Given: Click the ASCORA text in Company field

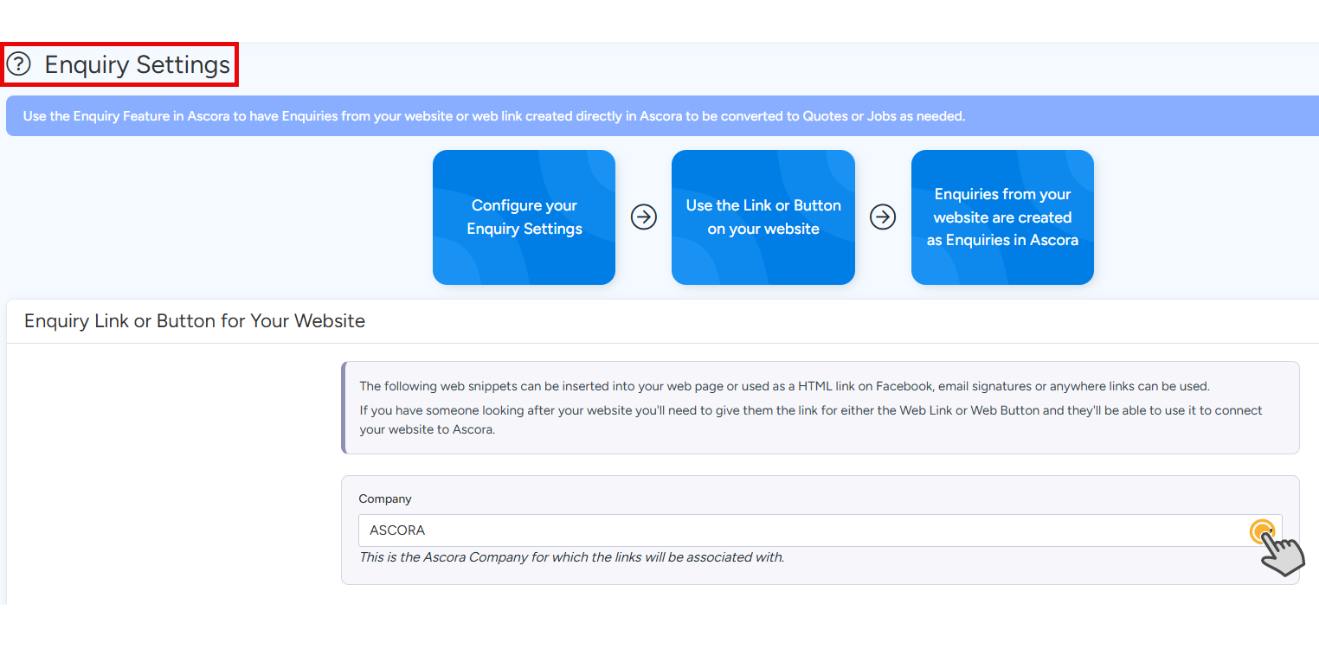Looking at the screenshot, I should pos(397,530).
